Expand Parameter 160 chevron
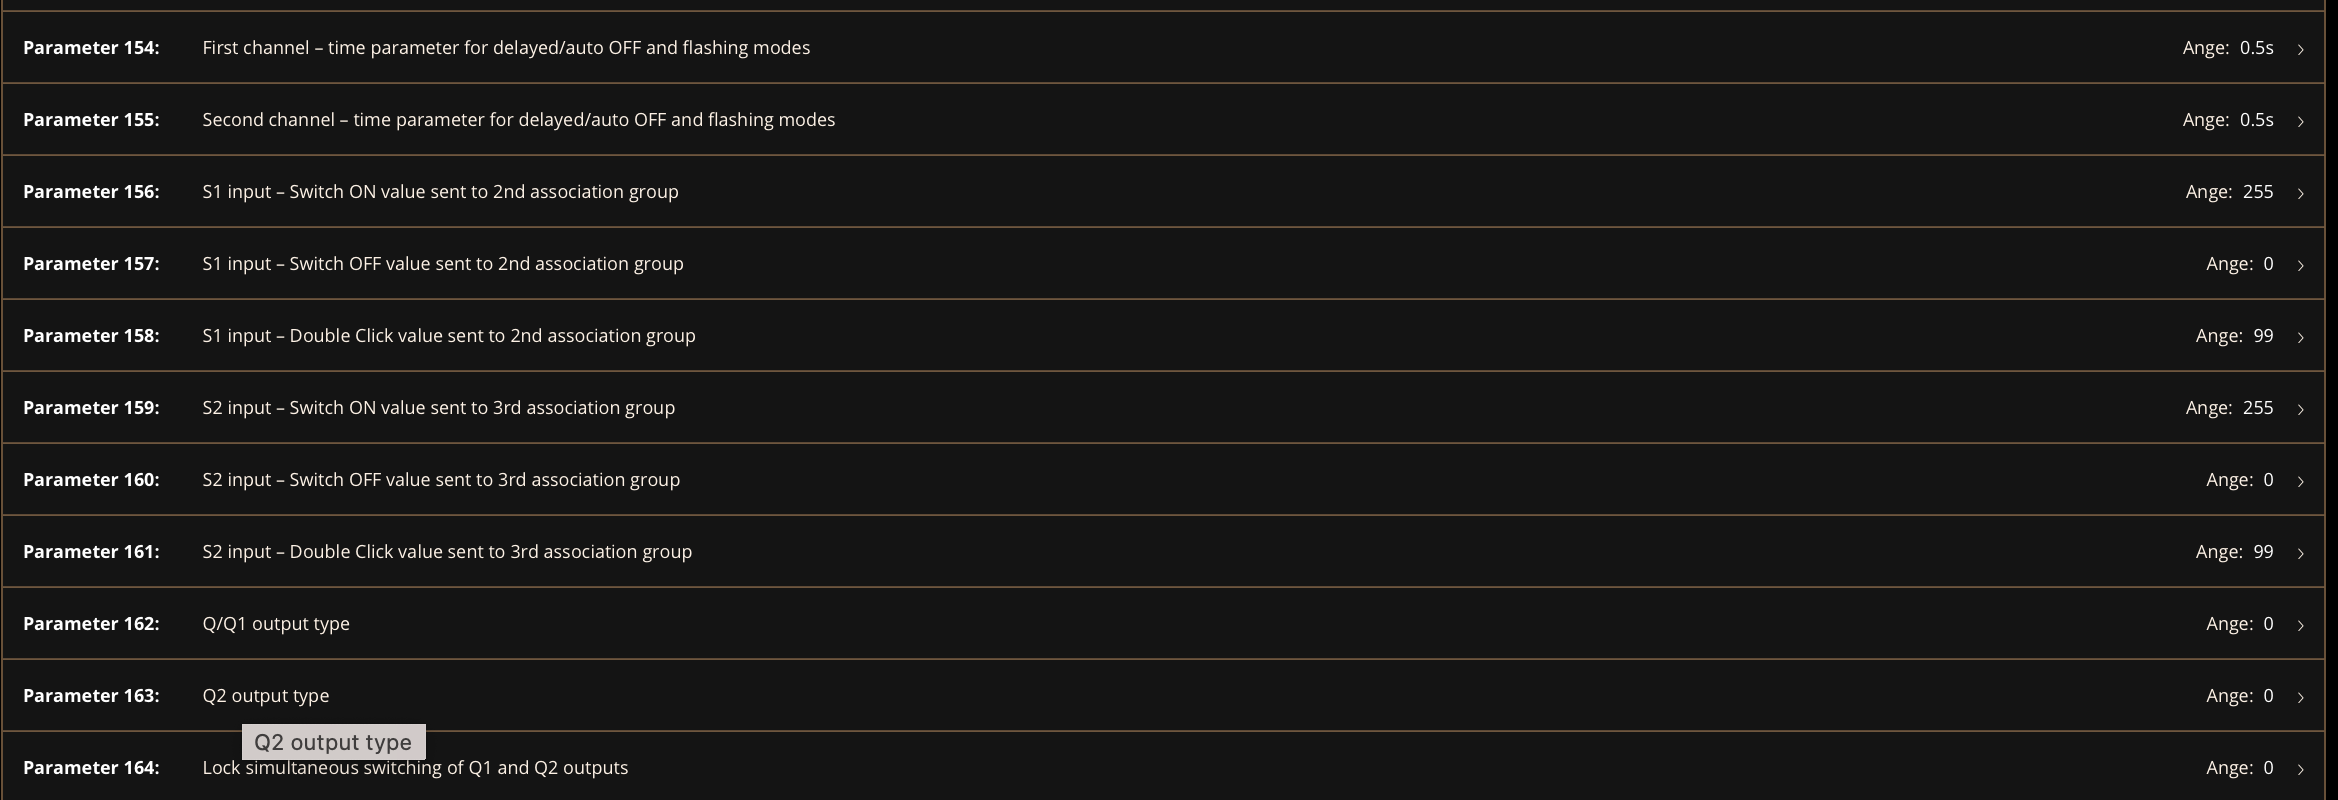Screen dimensions: 2338x800 coord(2300,481)
